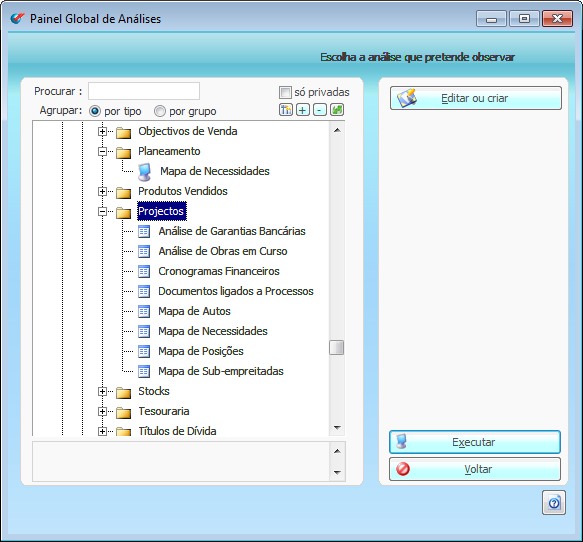This screenshot has width=583, height=542.
Task: Click the collapse all minus toolbar icon
Action: pos(320,110)
